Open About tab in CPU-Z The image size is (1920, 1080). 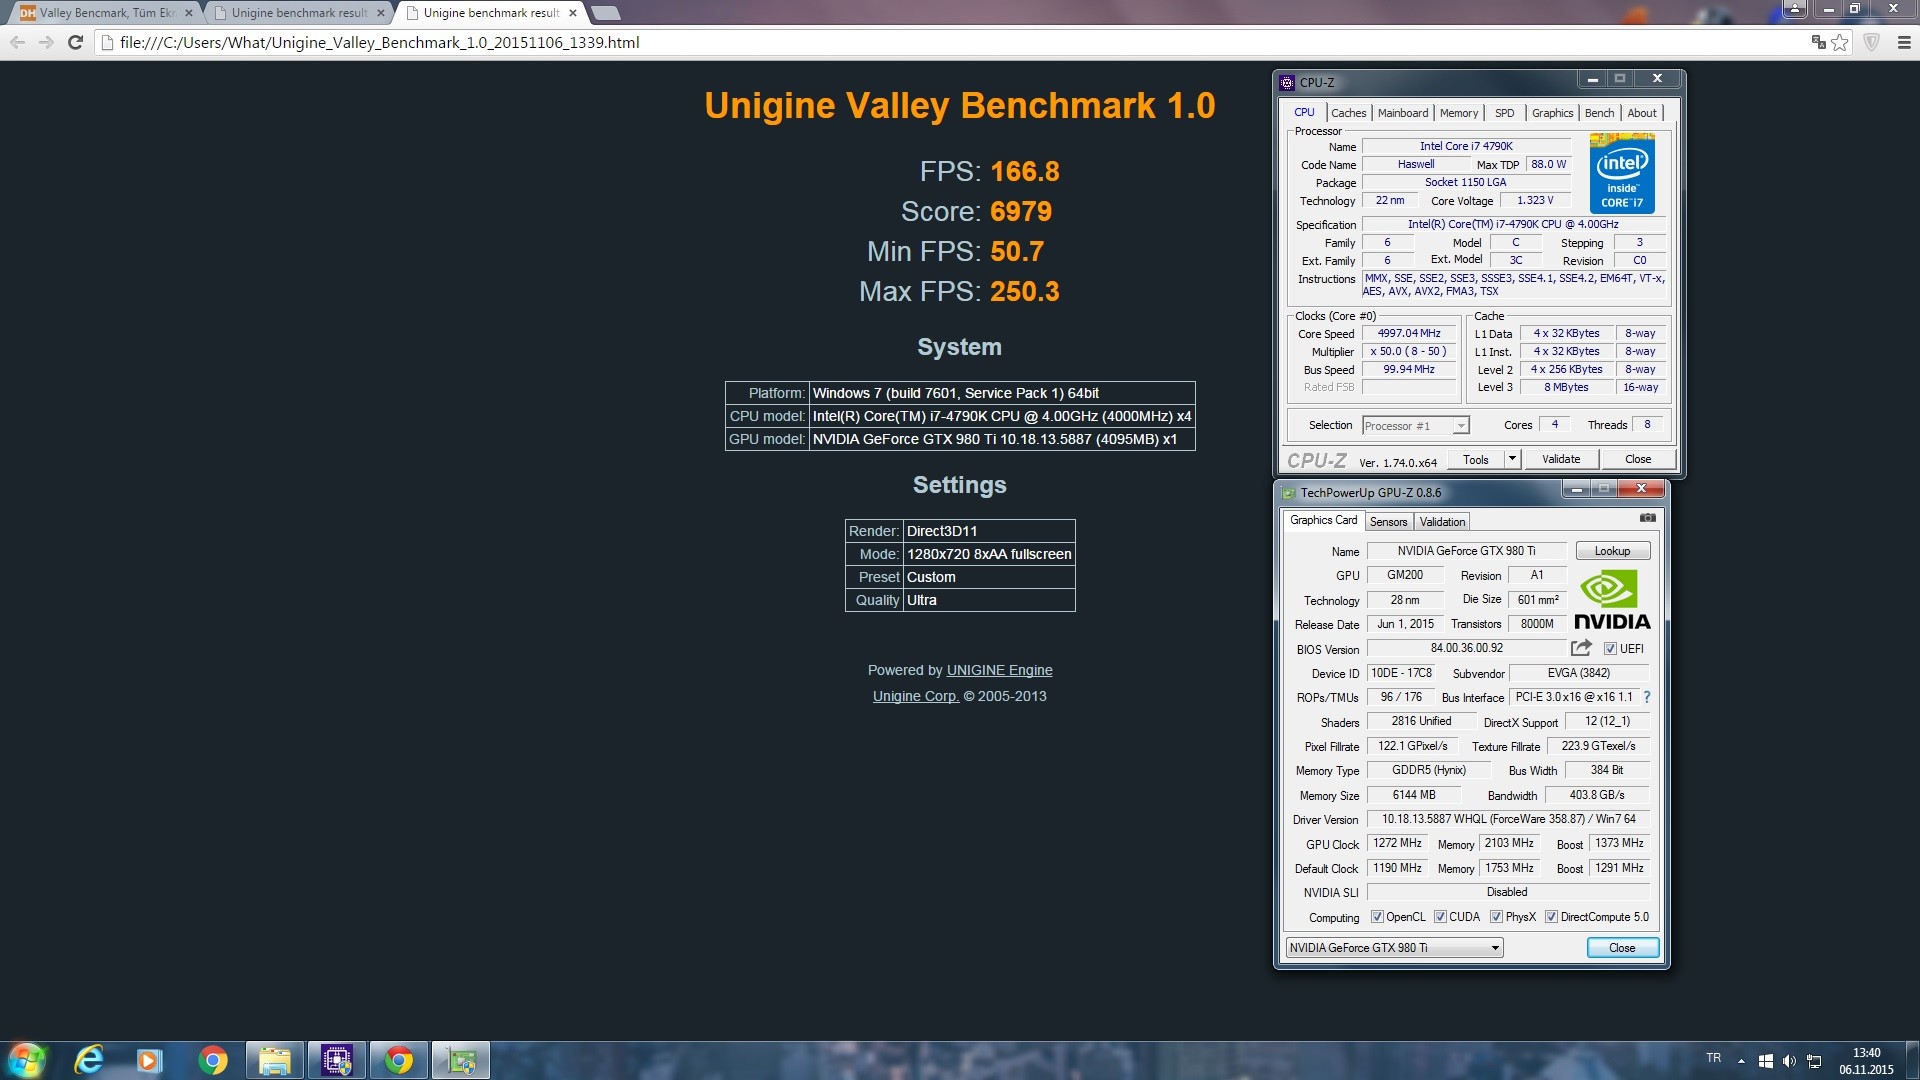(x=1641, y=113)
